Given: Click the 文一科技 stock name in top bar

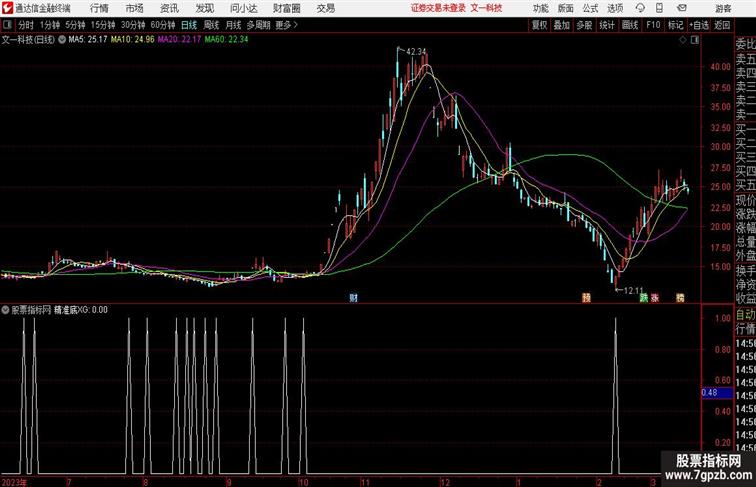Looking at the screenshot, I should (x=486, y=8).
